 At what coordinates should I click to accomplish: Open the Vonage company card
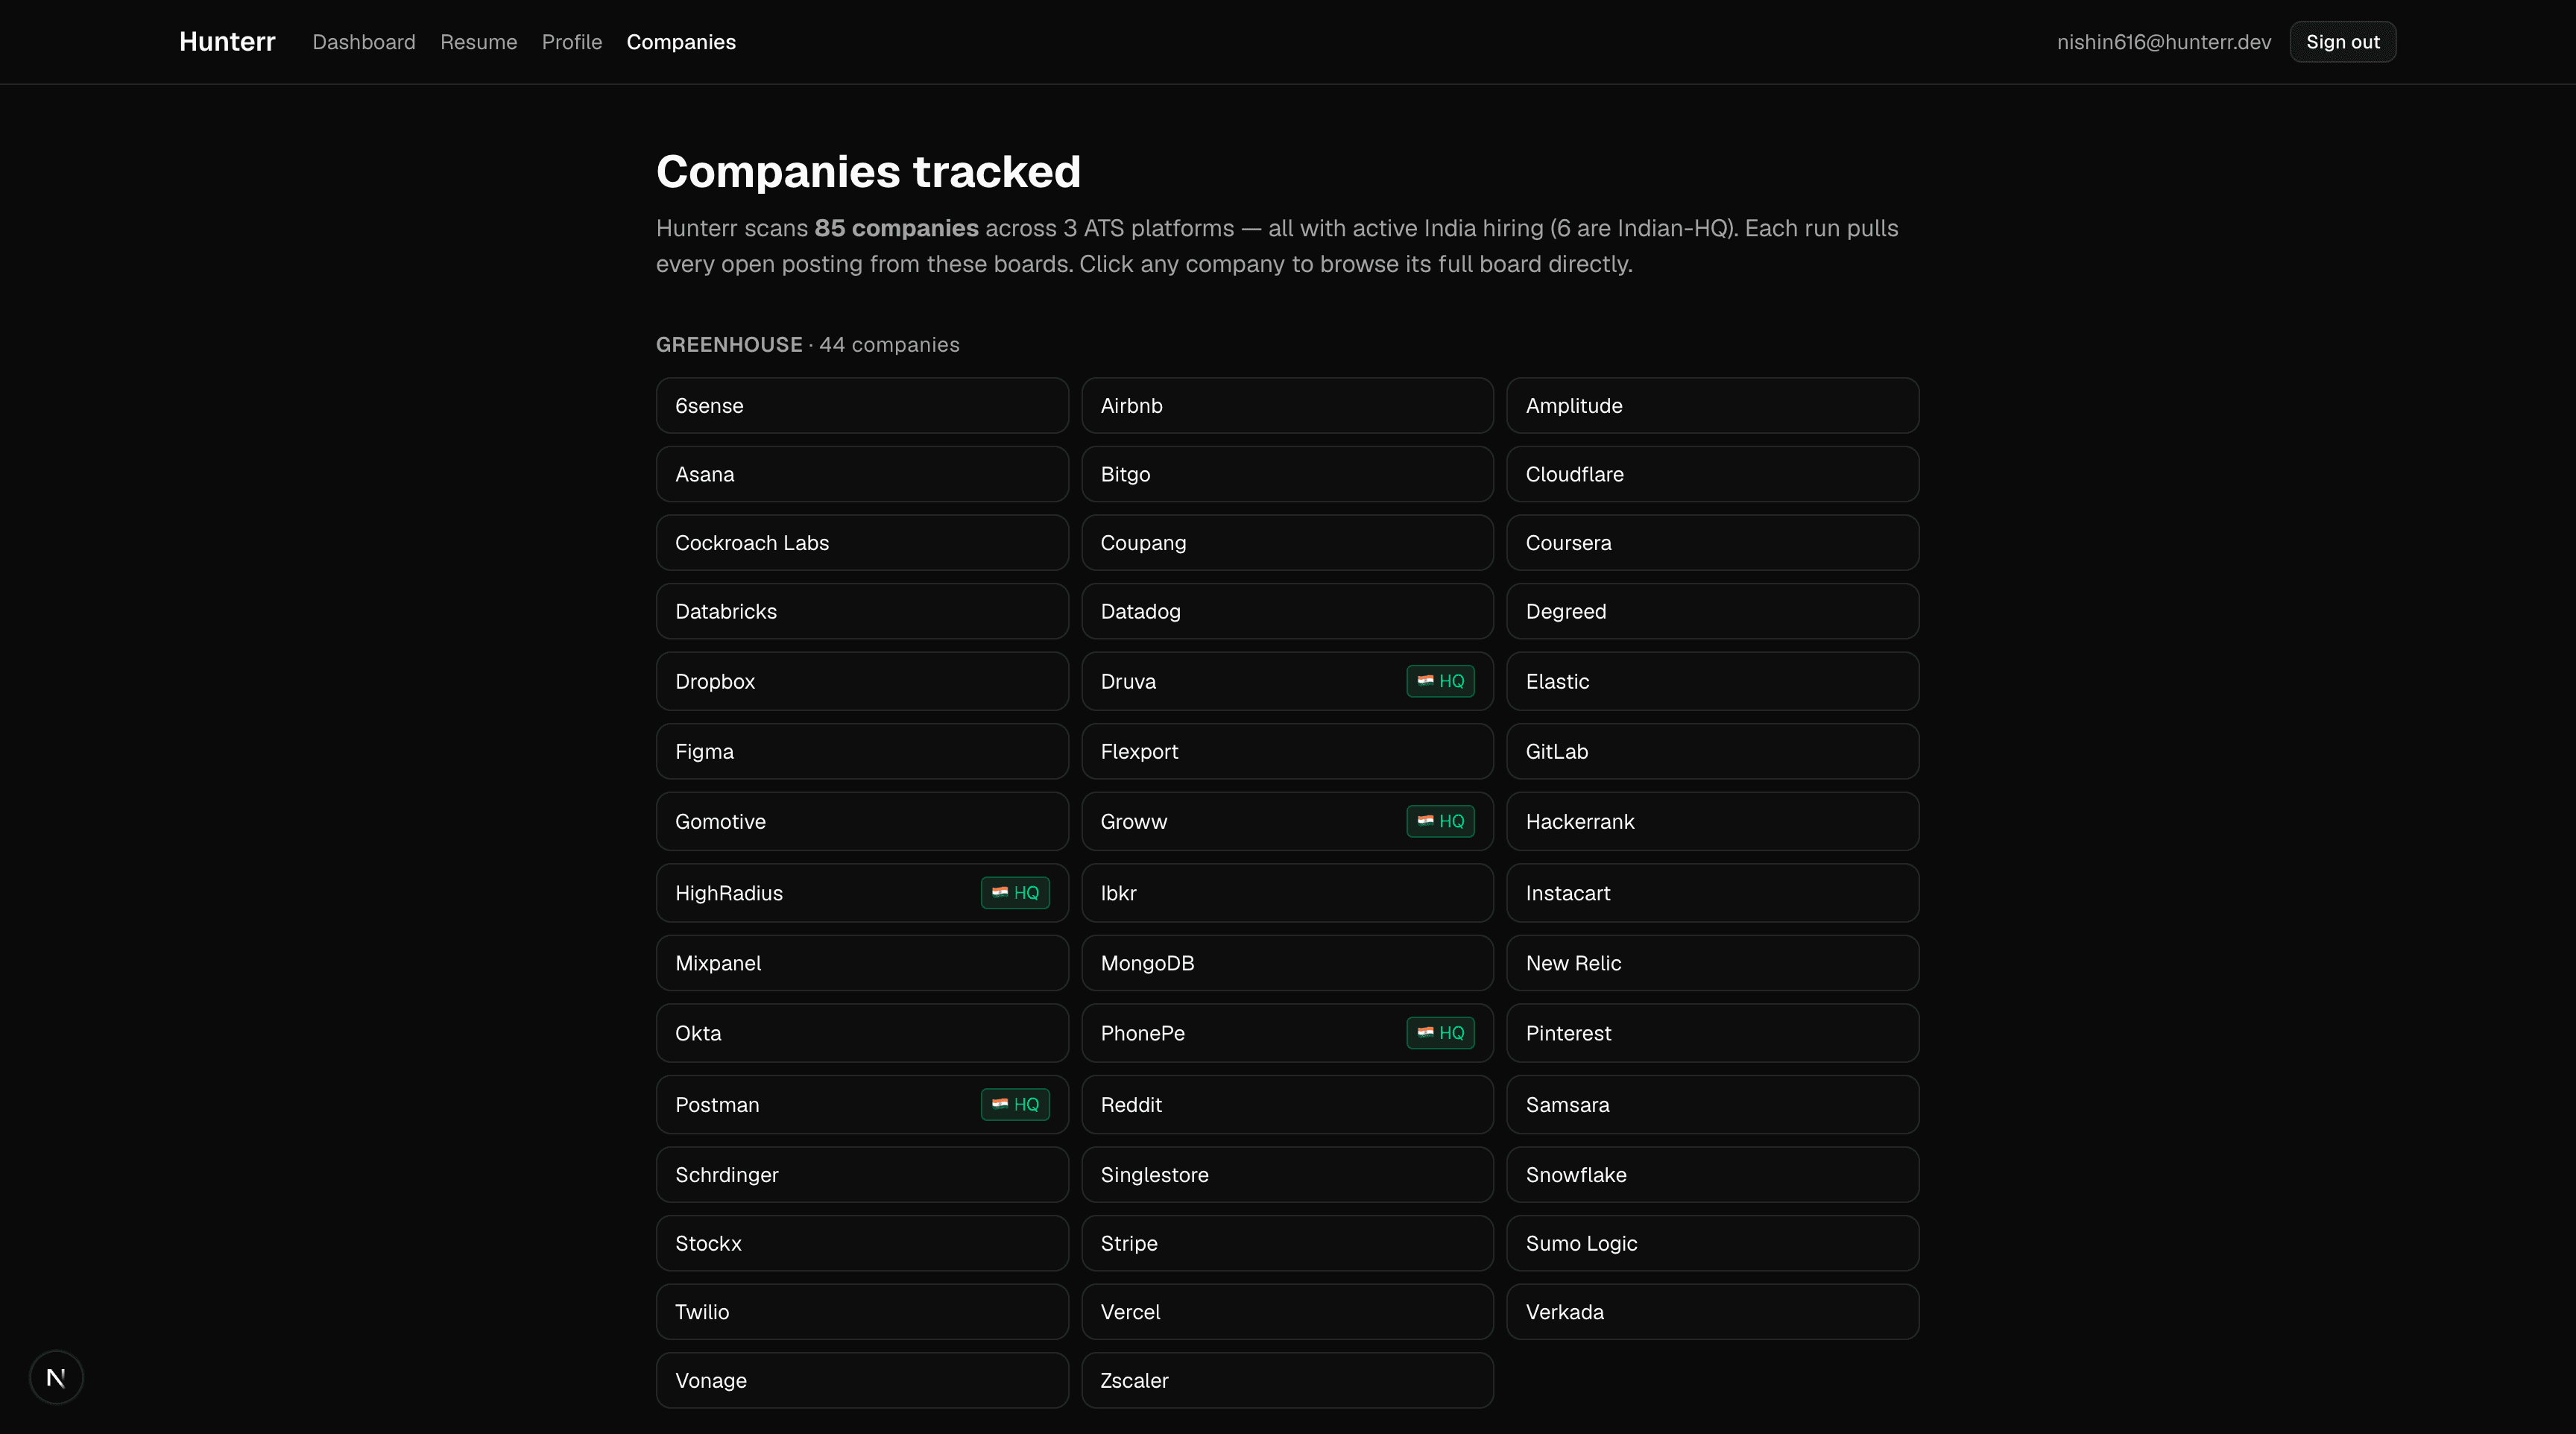(862, 1380)
